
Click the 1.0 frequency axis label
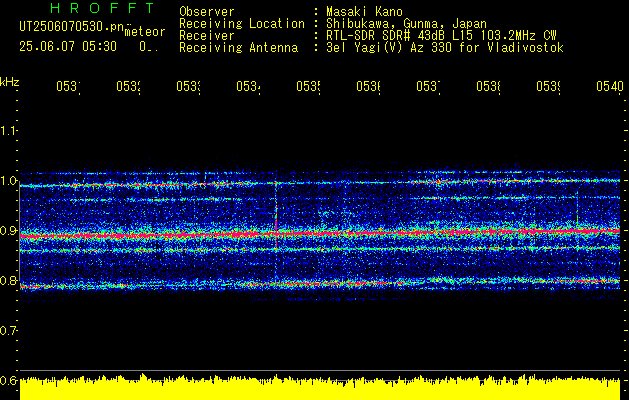pos(8,181)
